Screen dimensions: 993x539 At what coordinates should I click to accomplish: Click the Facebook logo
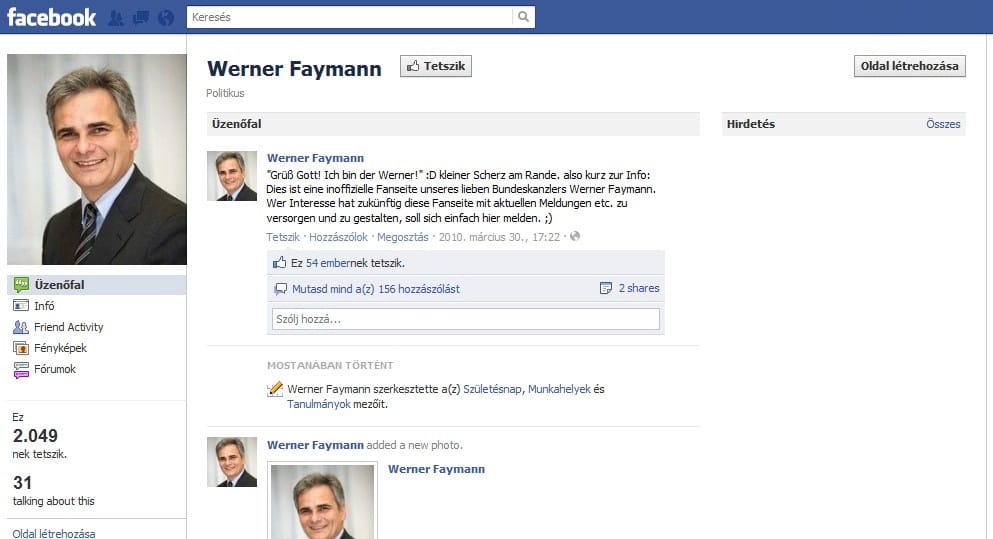coord(51,17)
